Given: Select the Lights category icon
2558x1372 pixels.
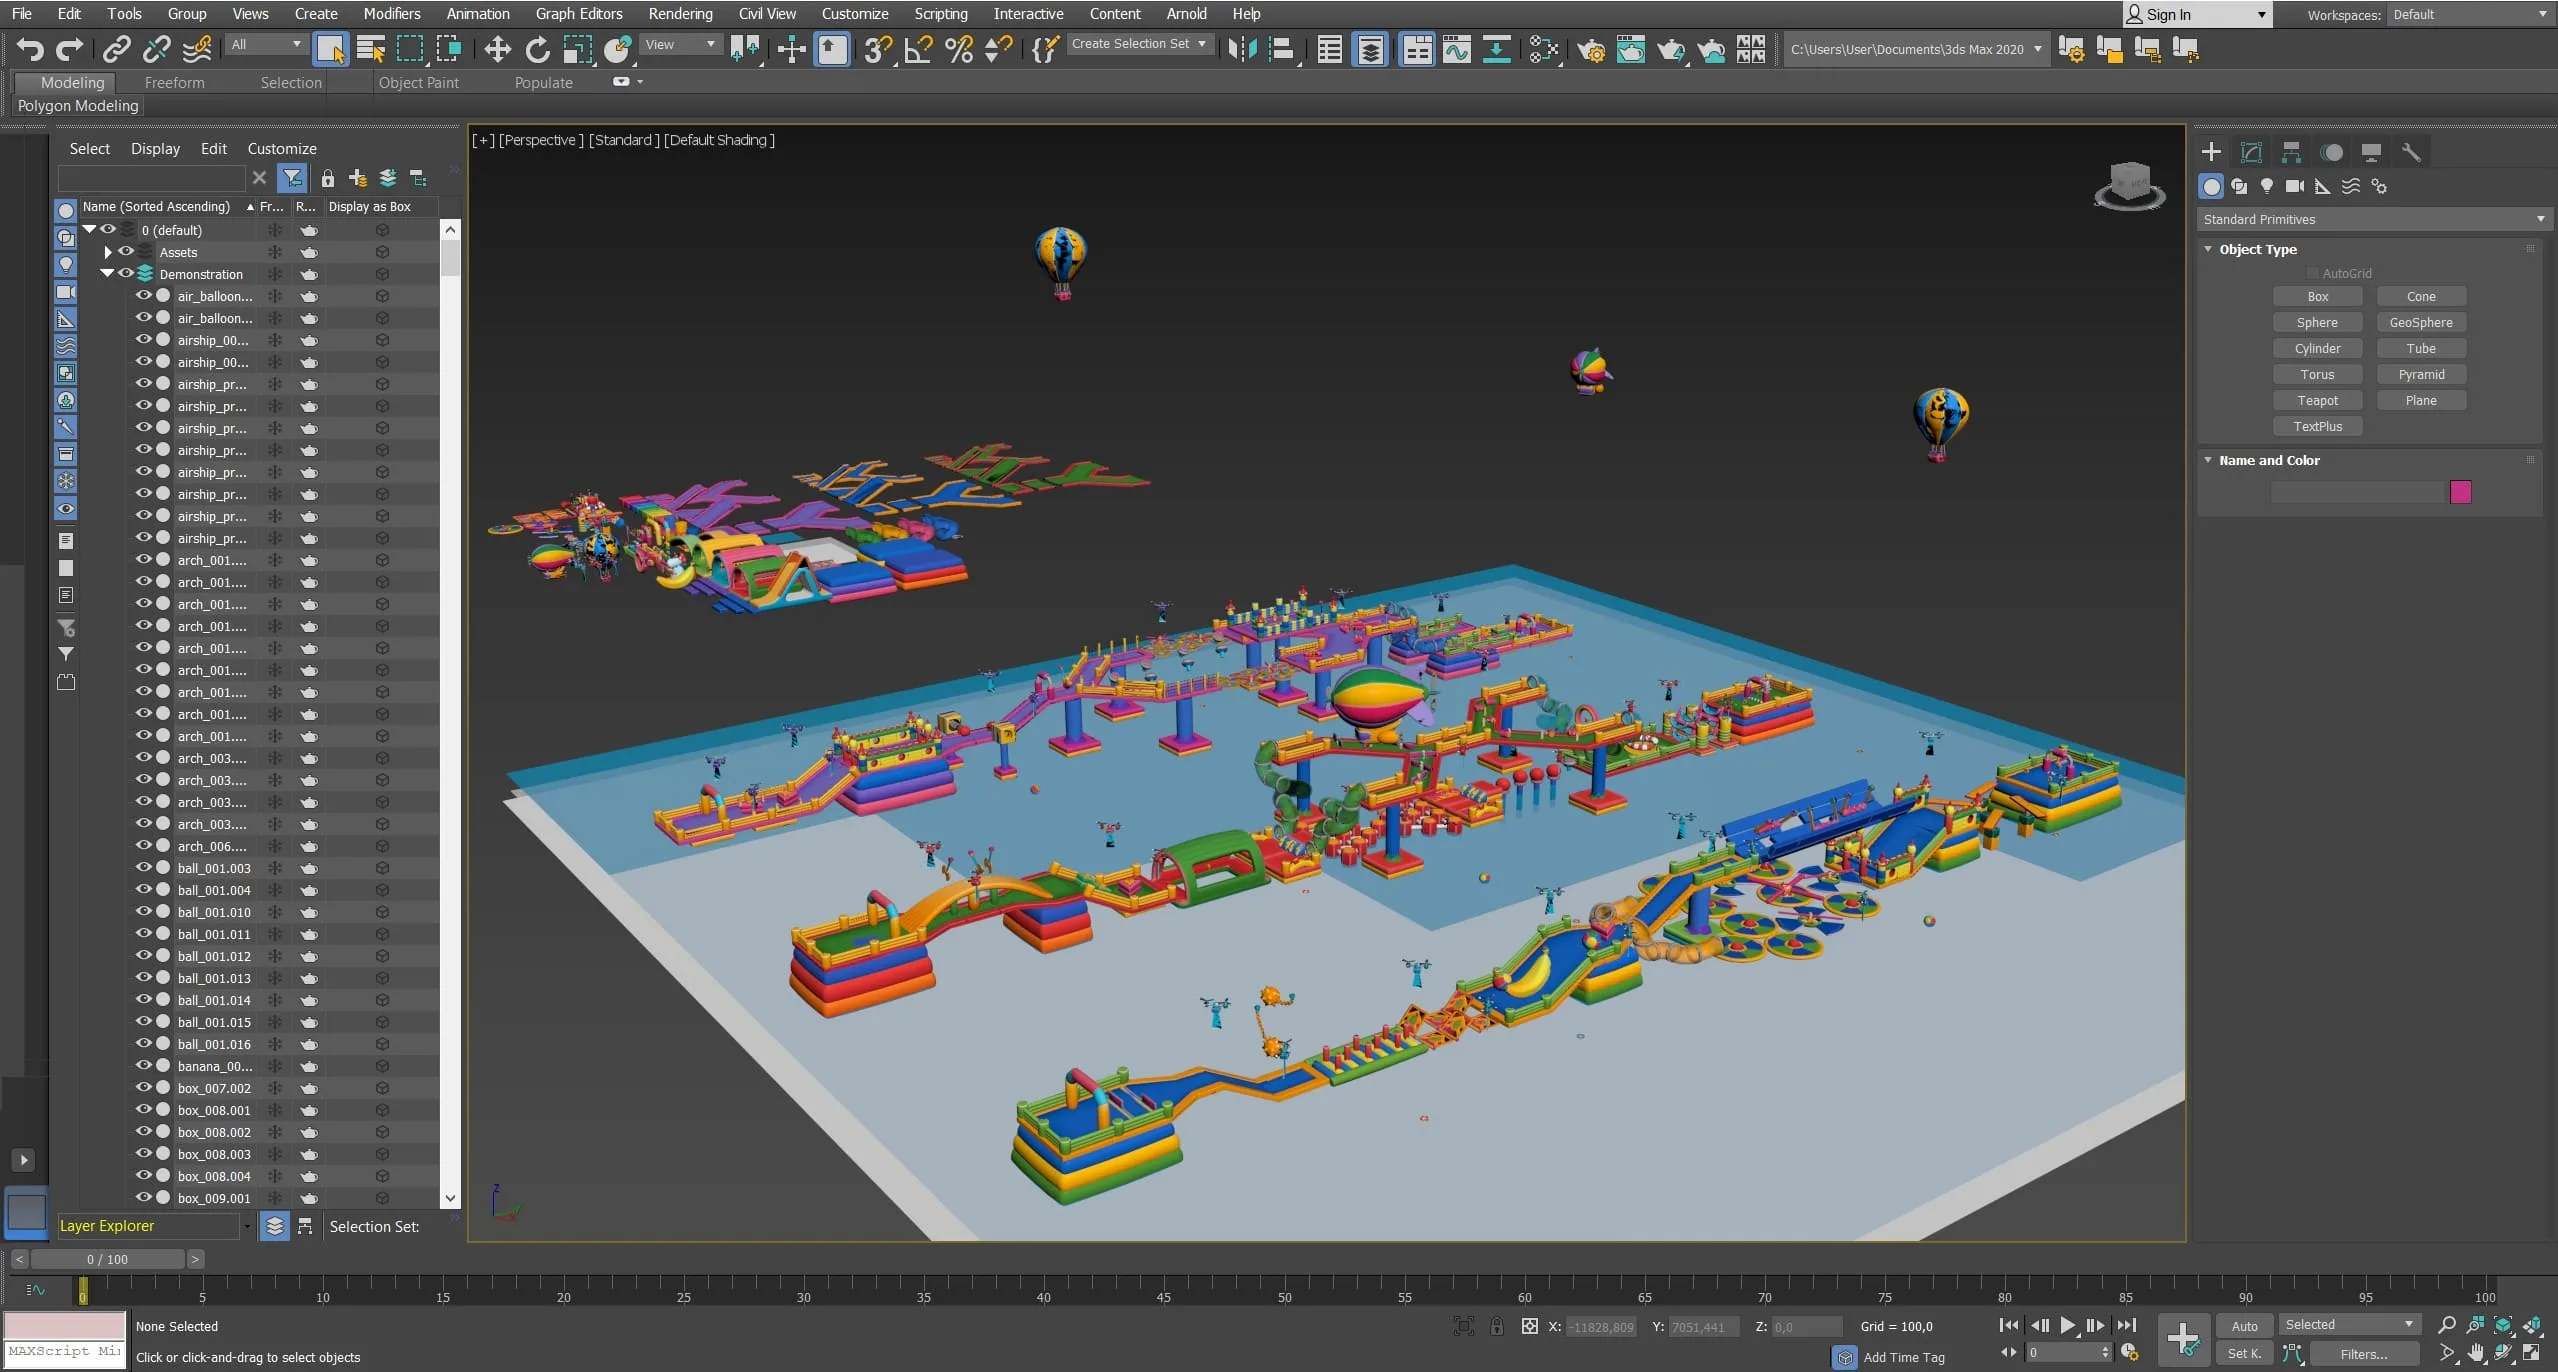Looking at the screenshot, I should pyautogui.click(x=2267, y=186).
